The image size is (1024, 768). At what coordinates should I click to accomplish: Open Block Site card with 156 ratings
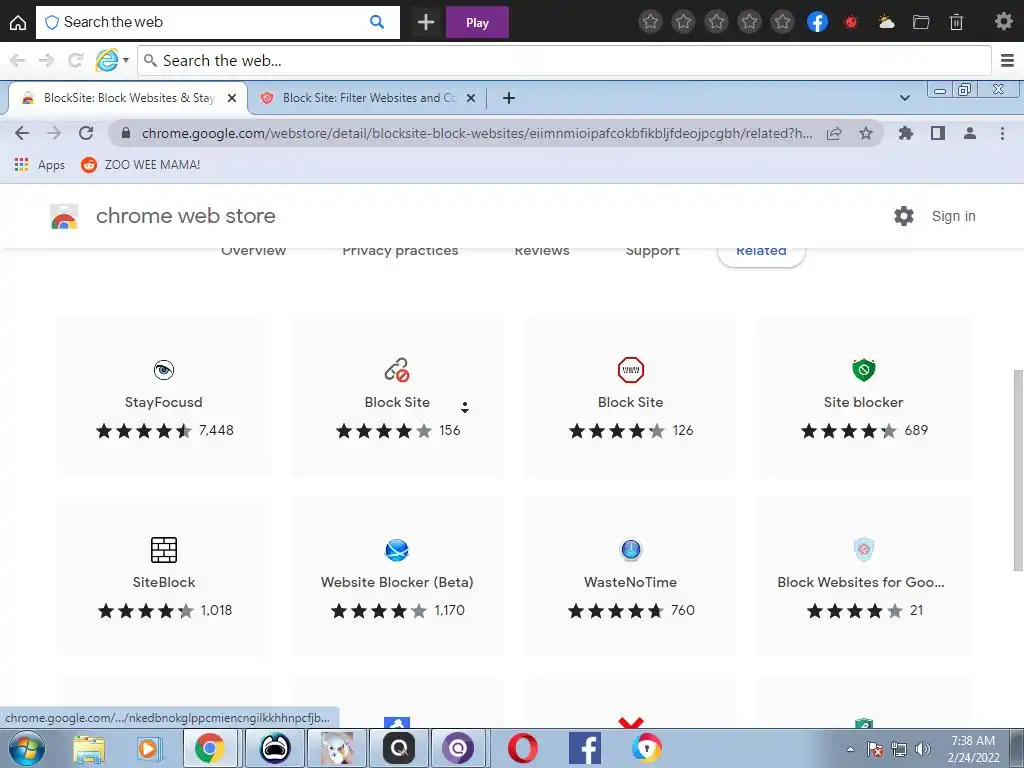(397, 397)
